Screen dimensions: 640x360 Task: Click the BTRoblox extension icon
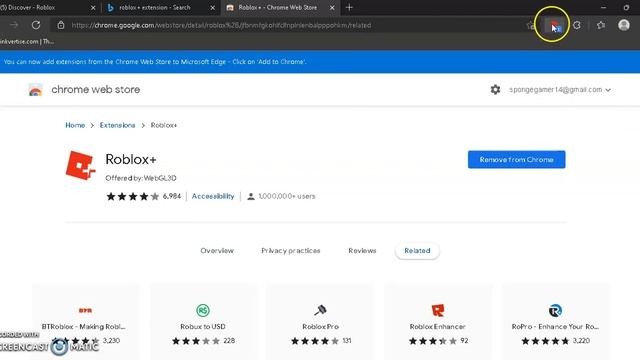coord(85,311)
